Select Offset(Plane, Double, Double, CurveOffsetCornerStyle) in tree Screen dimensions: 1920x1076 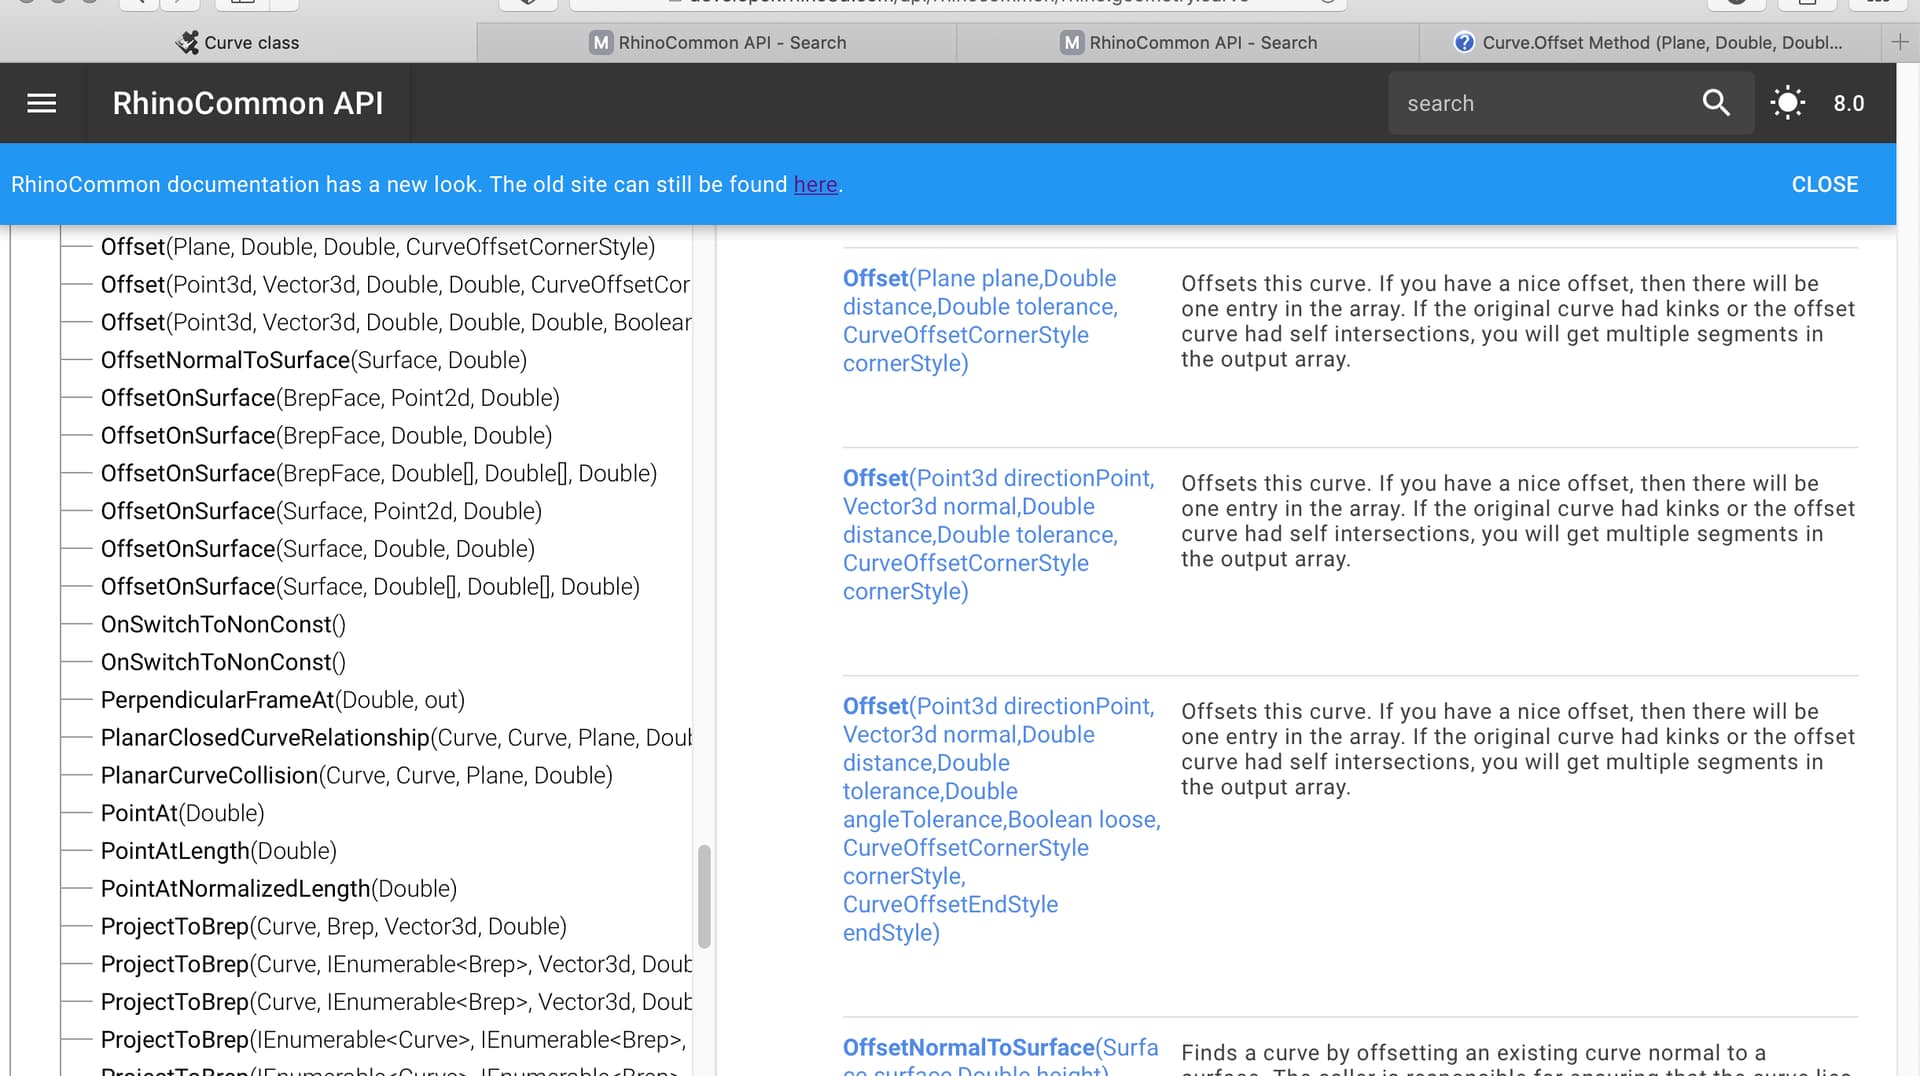[x=378, y=247]
